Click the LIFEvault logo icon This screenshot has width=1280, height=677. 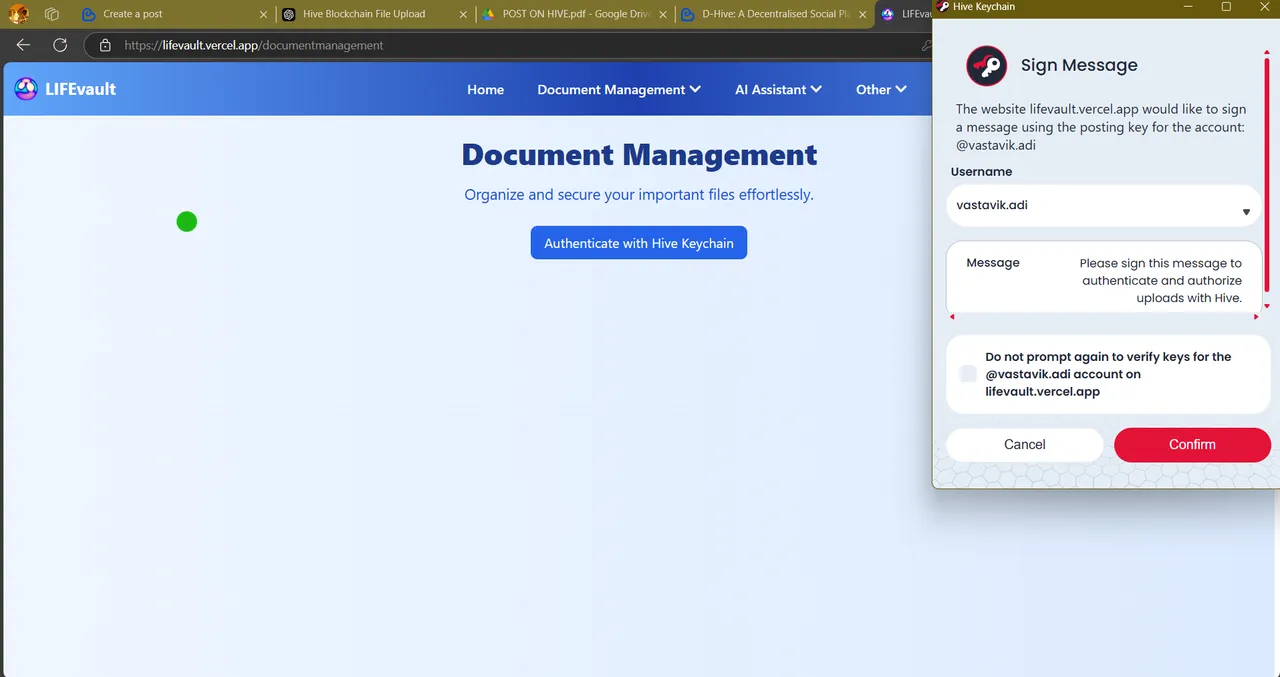(26, 89)
